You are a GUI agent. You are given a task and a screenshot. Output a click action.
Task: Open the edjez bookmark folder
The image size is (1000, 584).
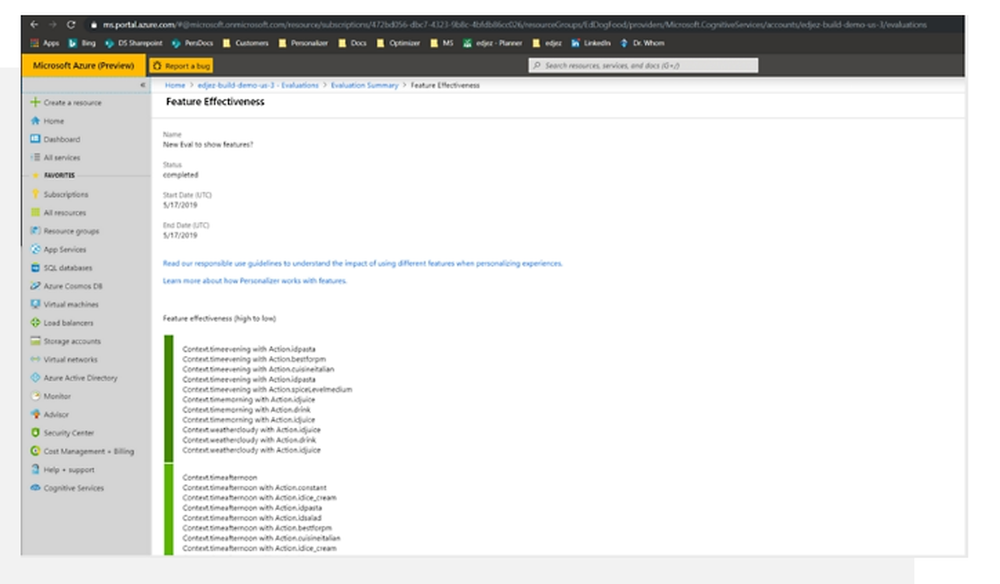(x=547, y=43)
